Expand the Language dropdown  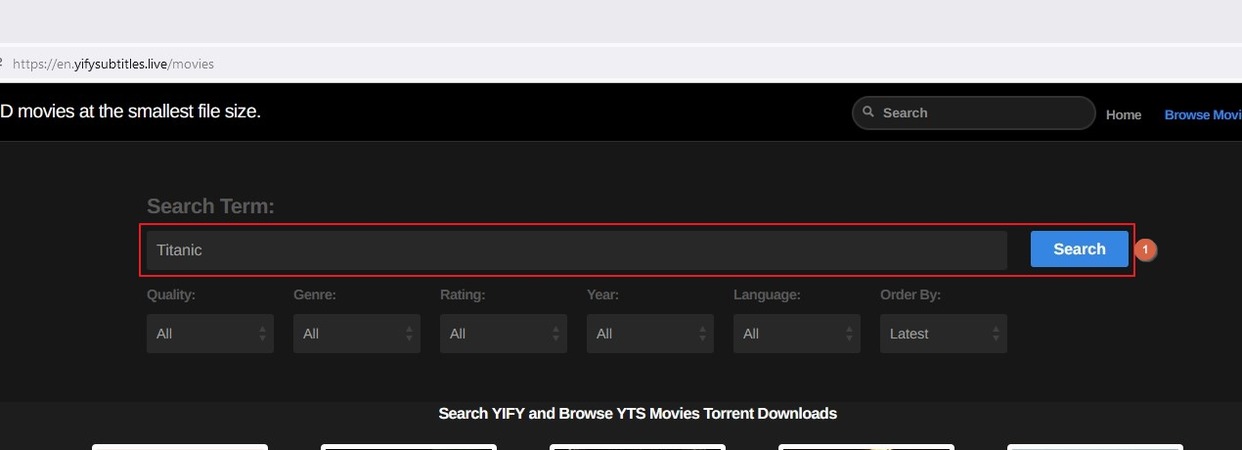coord(796,334)
